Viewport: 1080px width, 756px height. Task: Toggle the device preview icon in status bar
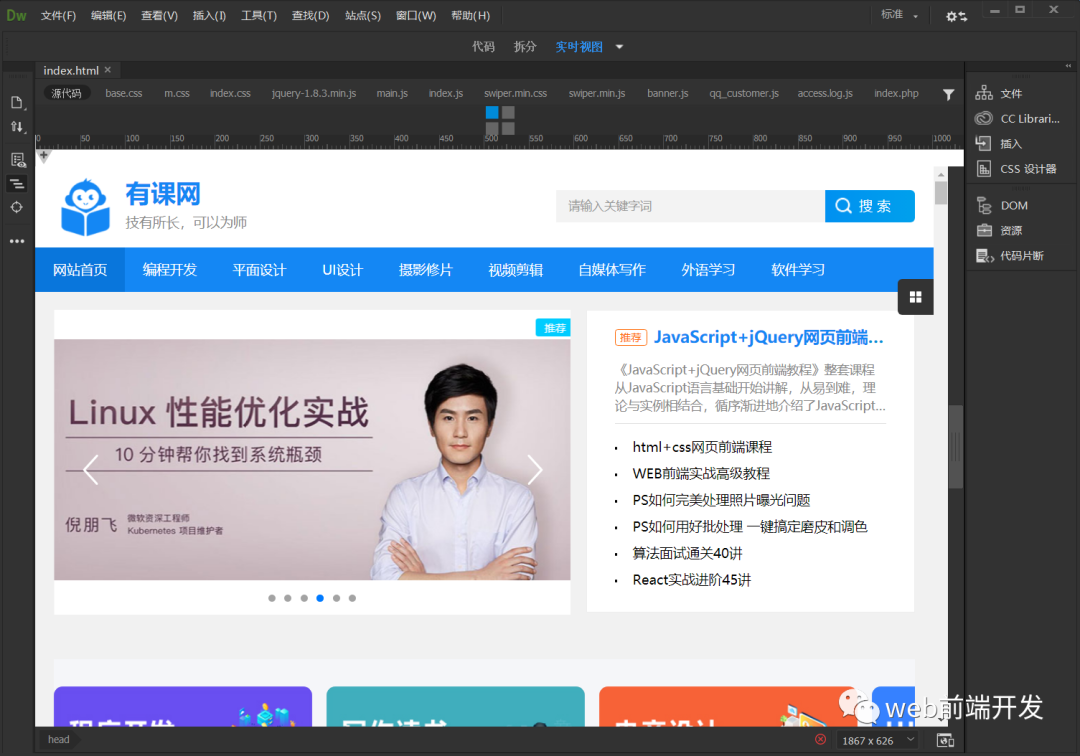945,740
